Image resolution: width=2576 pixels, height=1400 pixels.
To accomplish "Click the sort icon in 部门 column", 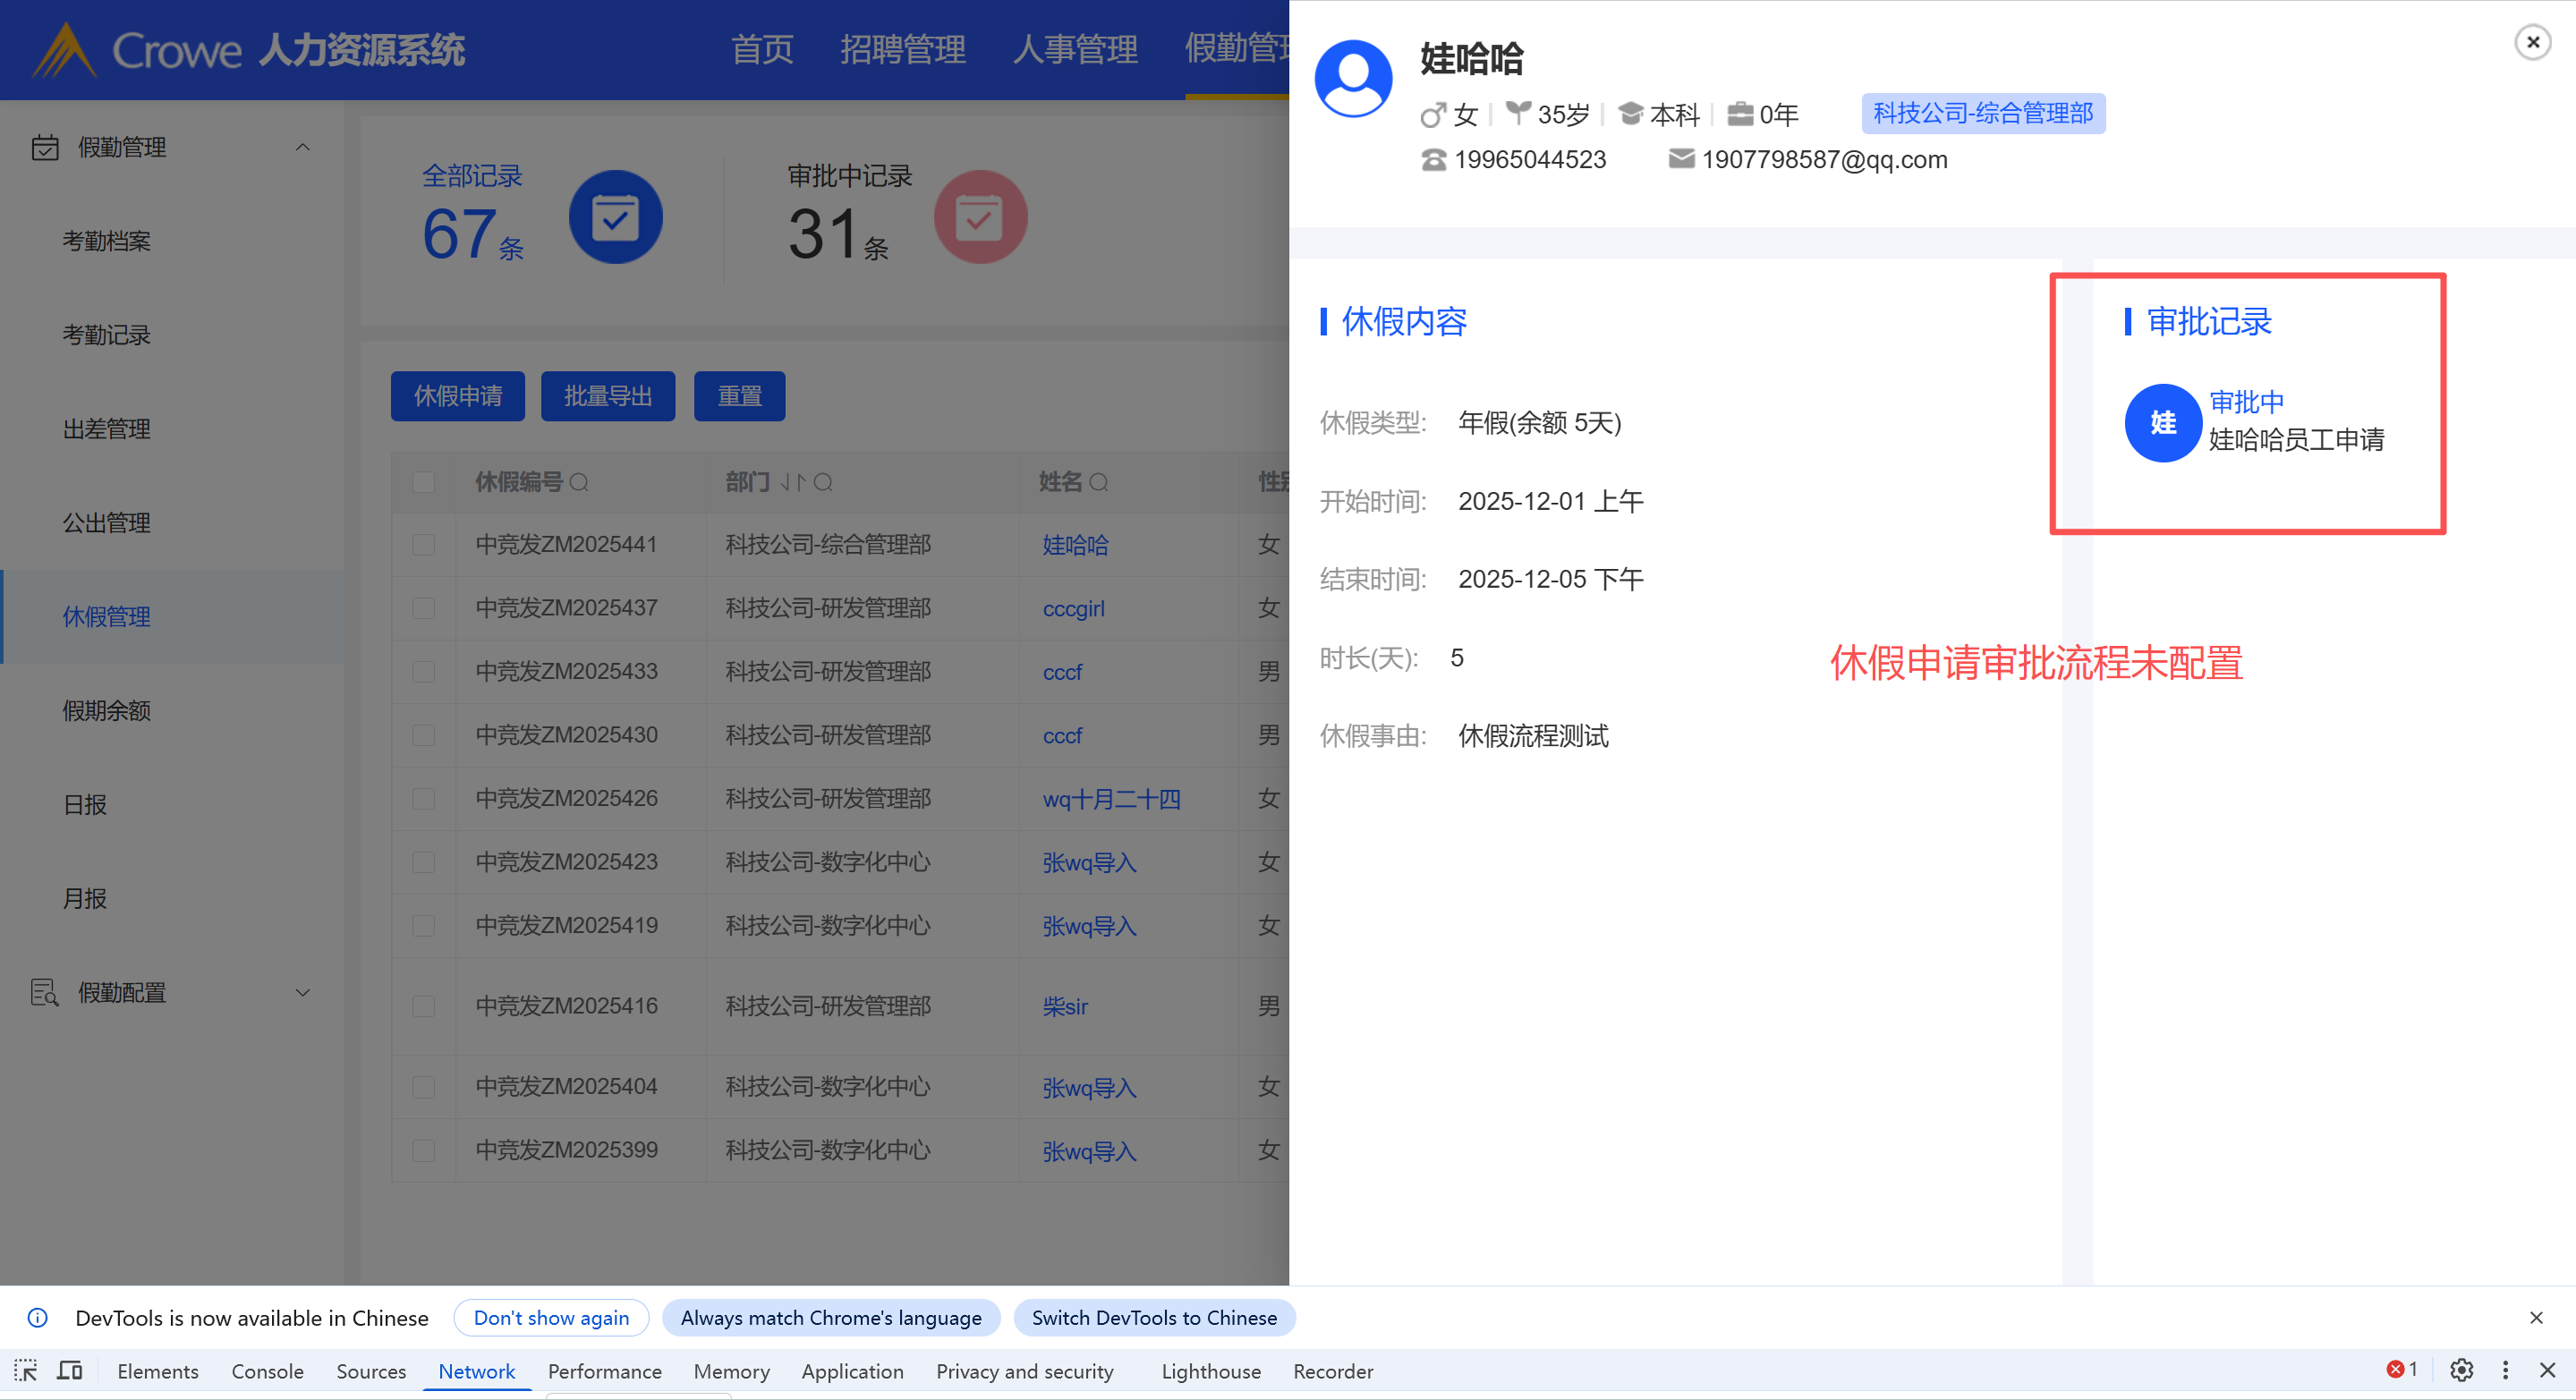I will pyautogui.click(x=792, y=483).
